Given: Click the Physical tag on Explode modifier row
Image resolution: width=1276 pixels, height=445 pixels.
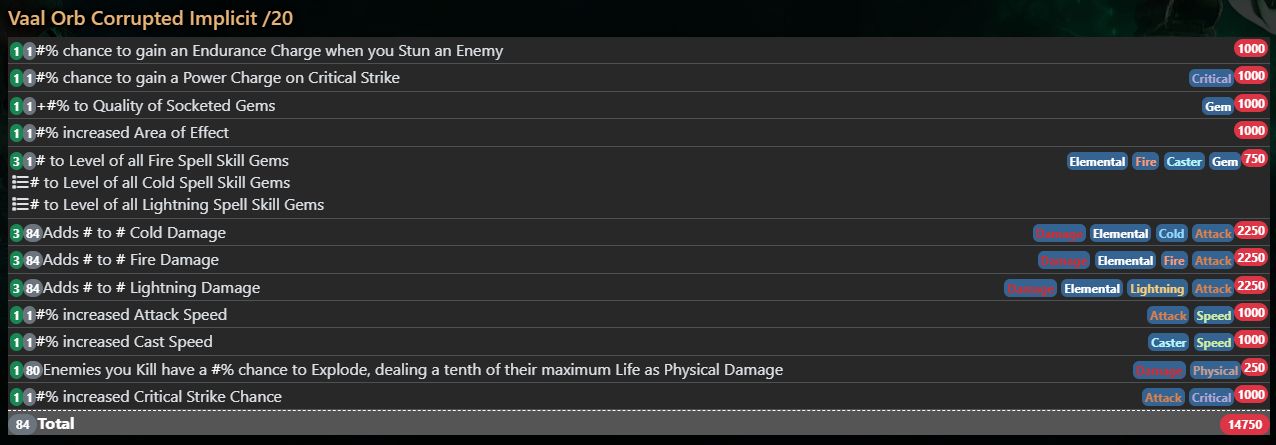Looking at the screenshot, I should [1215, 370].
